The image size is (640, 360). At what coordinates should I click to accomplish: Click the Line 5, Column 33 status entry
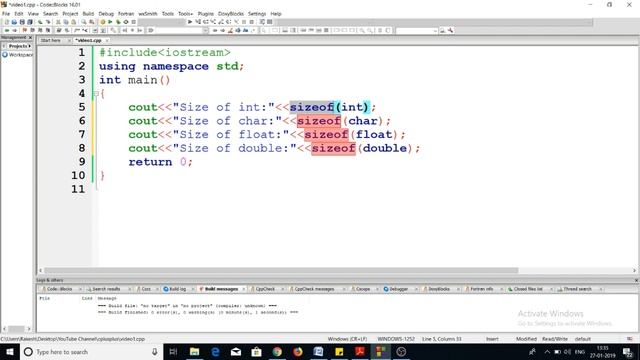[442, 339]
